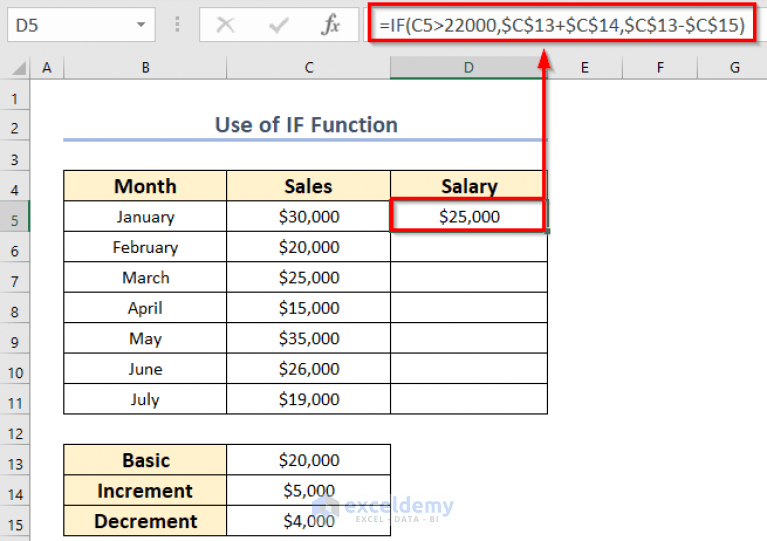The width and height of the screenshot is (767, 541).
Task: Select the July cell
Action: point(145,399)
